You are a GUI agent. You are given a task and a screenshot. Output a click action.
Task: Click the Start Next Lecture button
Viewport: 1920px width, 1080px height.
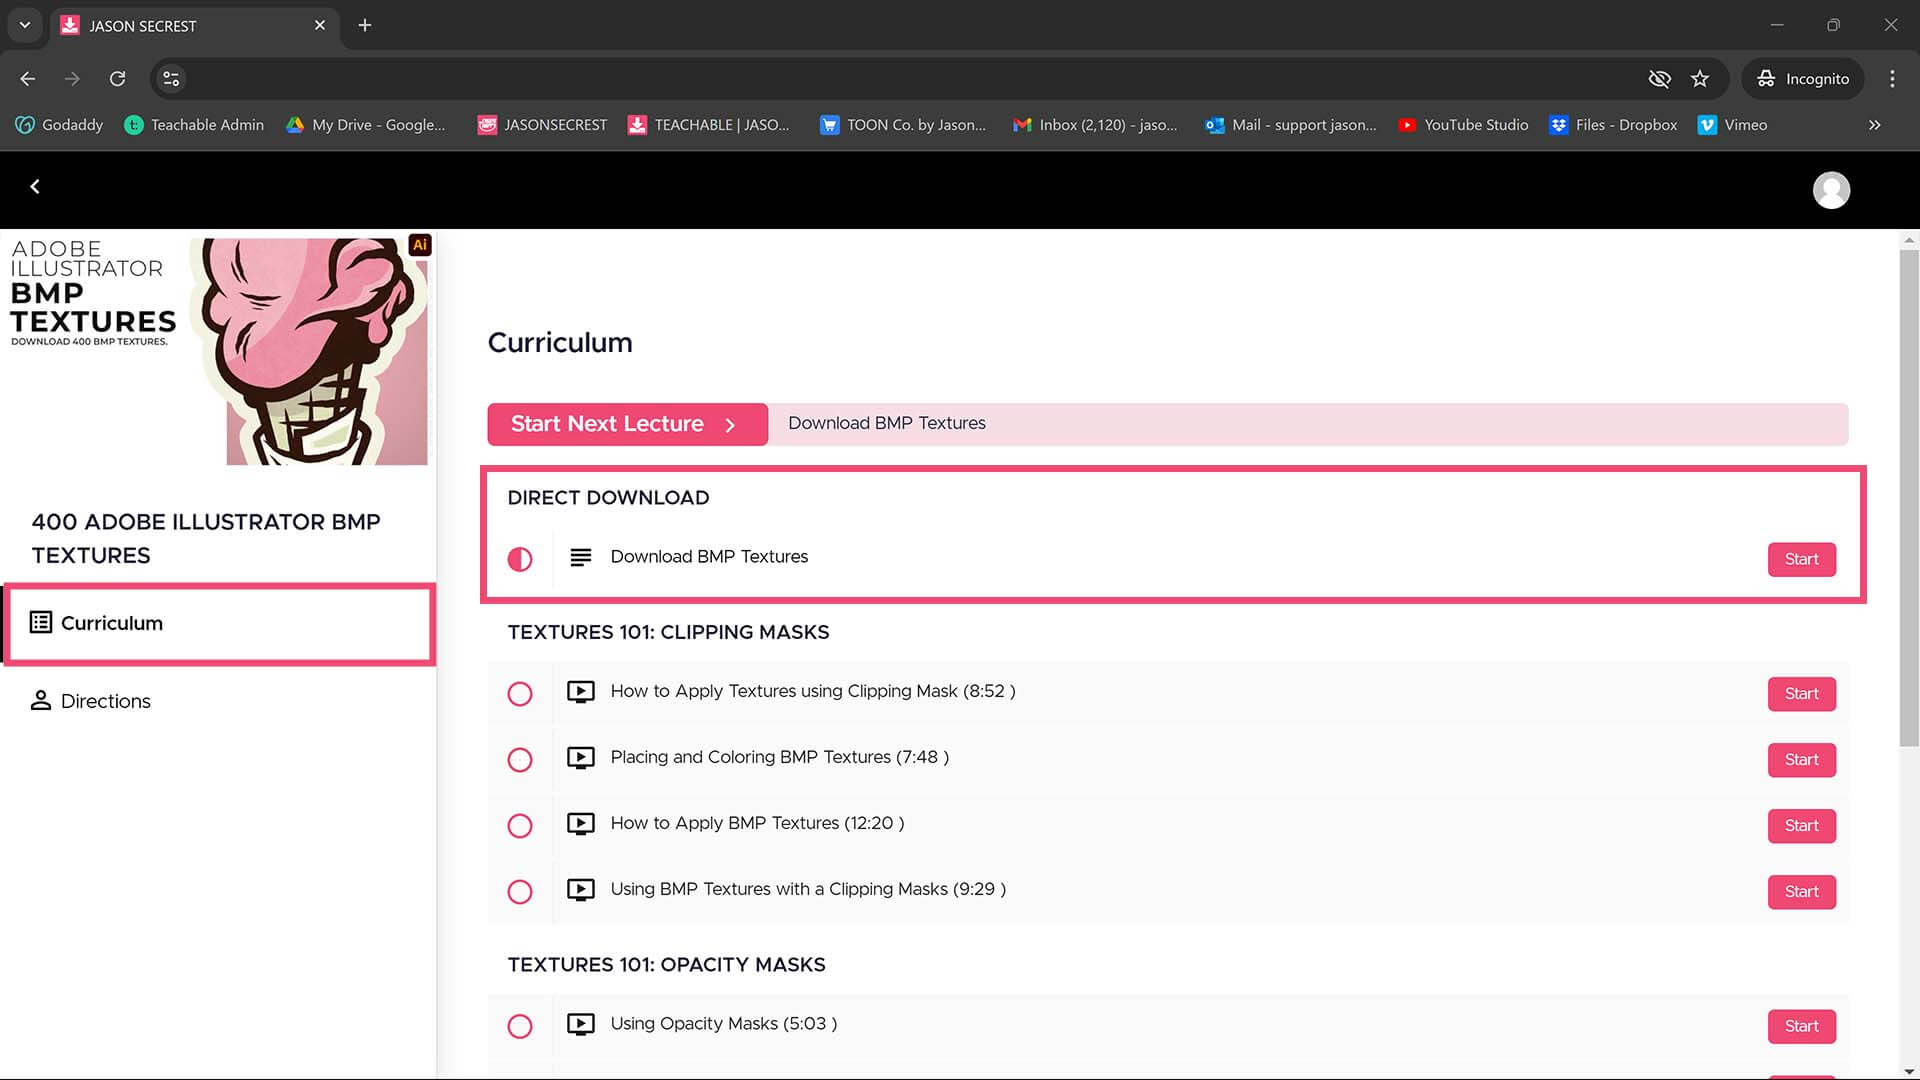tap(627, 424)
